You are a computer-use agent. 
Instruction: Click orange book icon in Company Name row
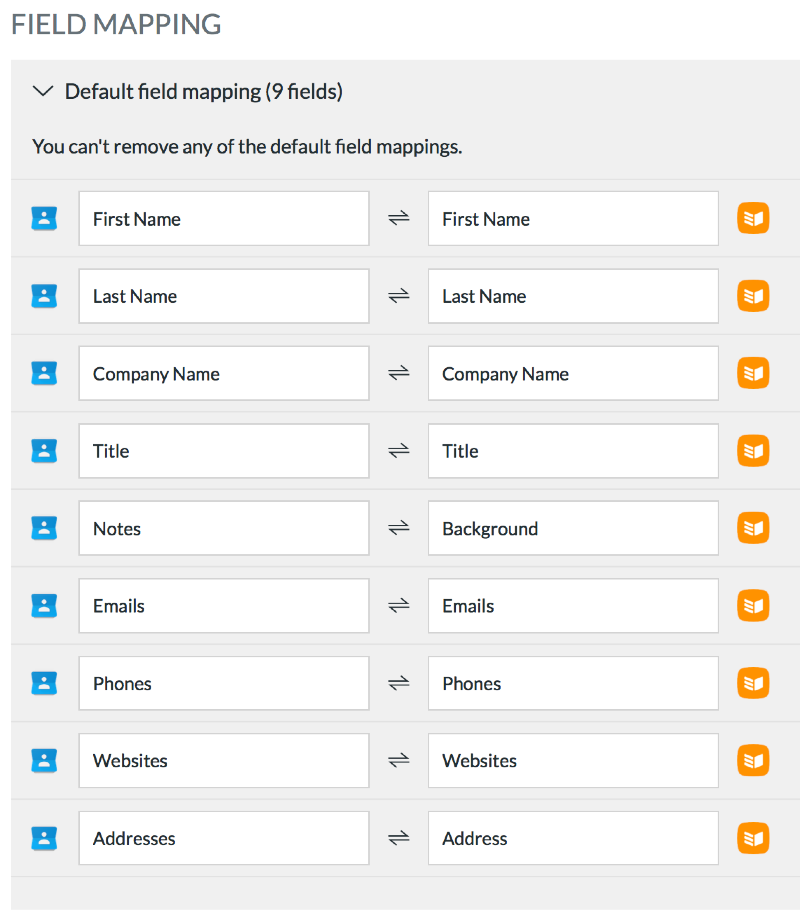click(753, 373)
